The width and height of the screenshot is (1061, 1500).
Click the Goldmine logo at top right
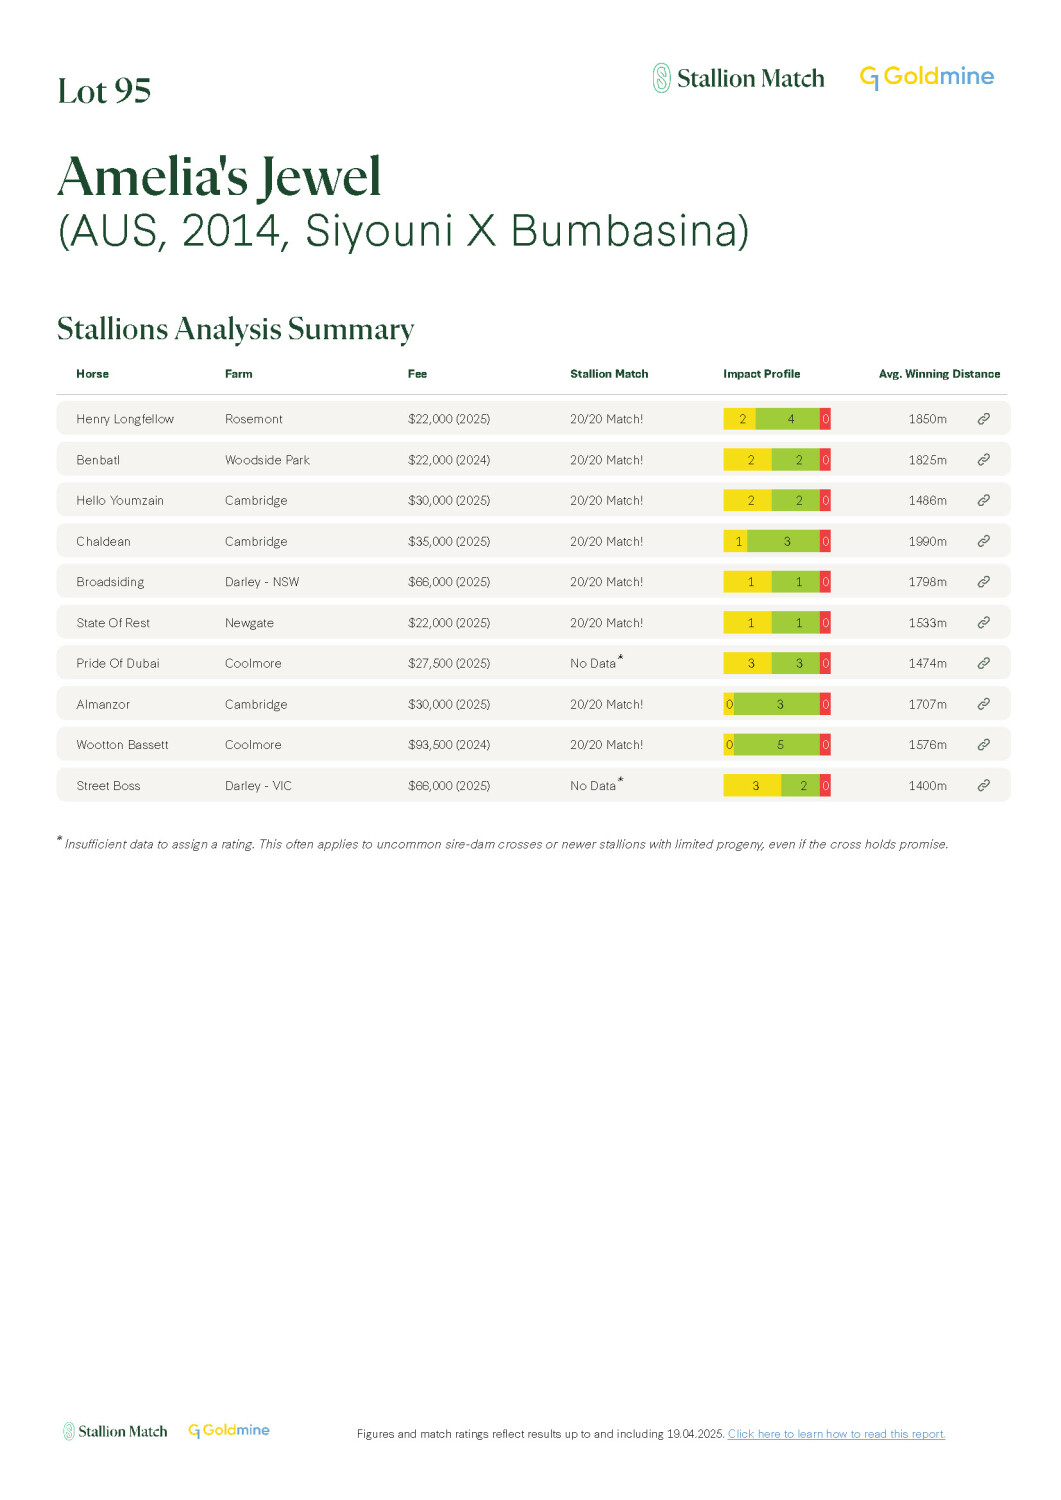[x=926, y=77]
